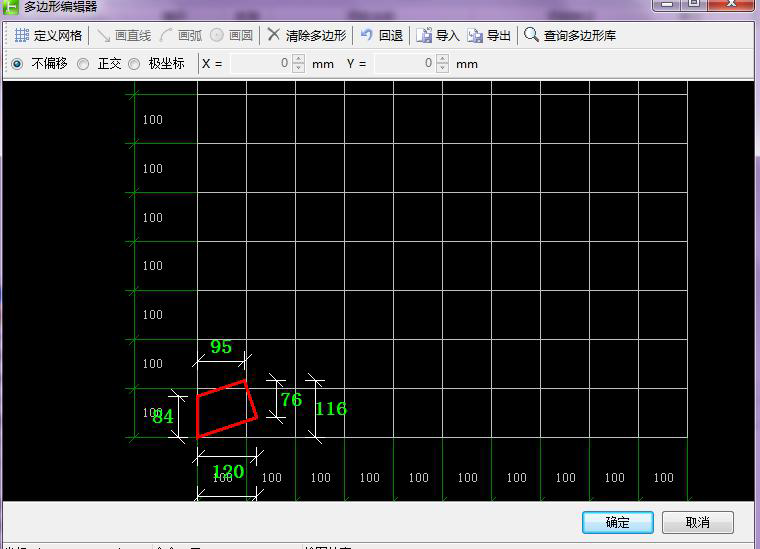Viewport: 760px width, 549px height.
Task: Select the 正交 radio button
Action: click(x=83, y=64)
